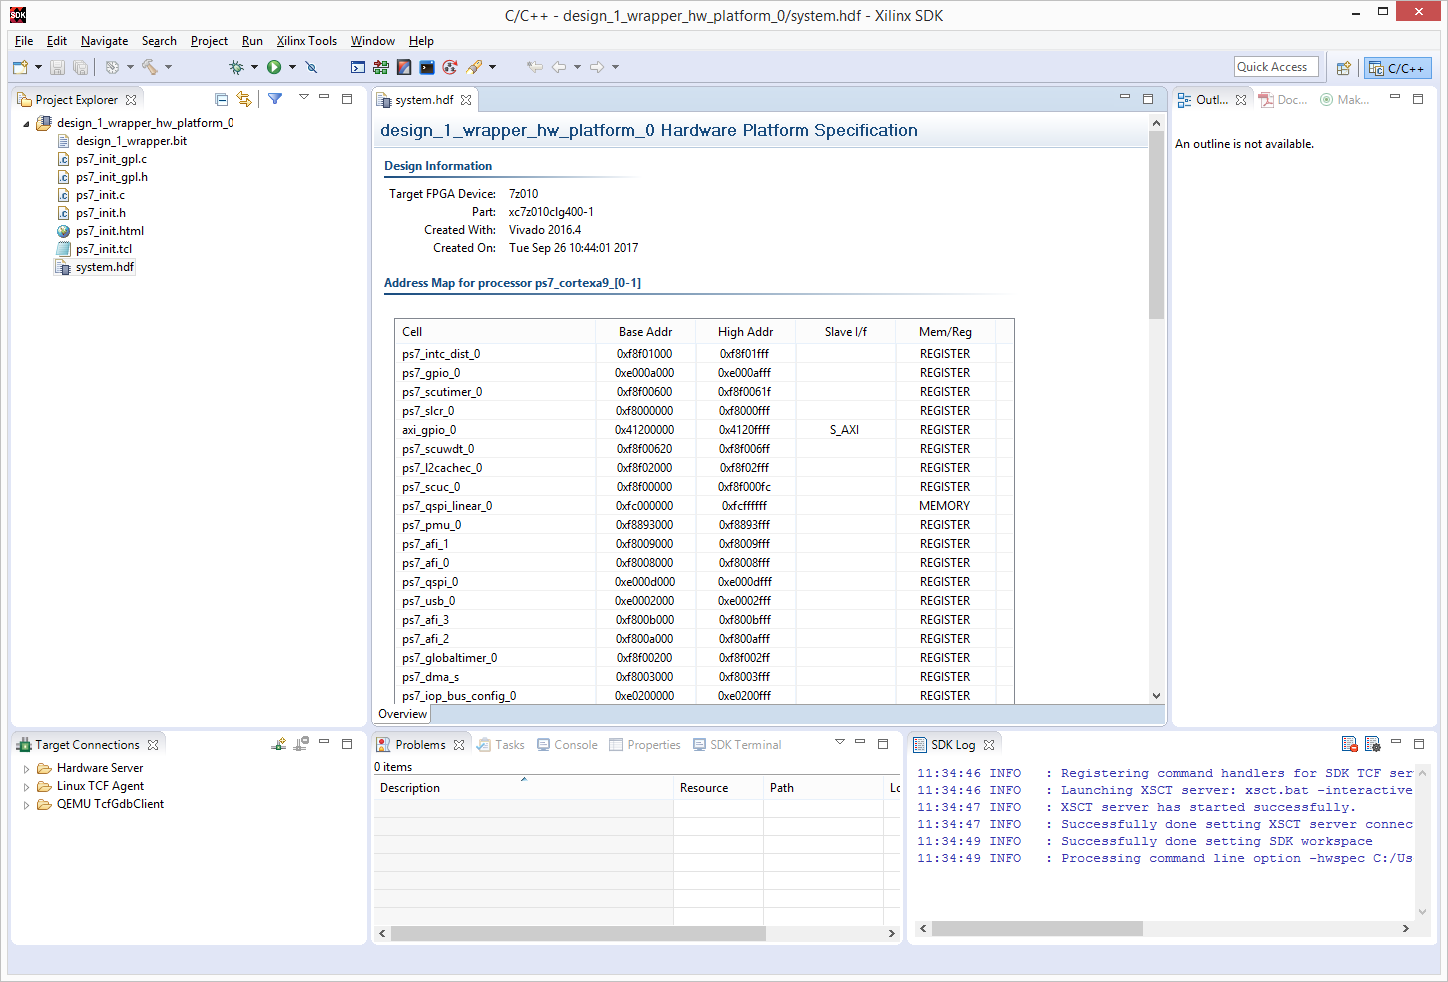
Task: Click the Clear SDK Log icon
Action: point(1350,744)
